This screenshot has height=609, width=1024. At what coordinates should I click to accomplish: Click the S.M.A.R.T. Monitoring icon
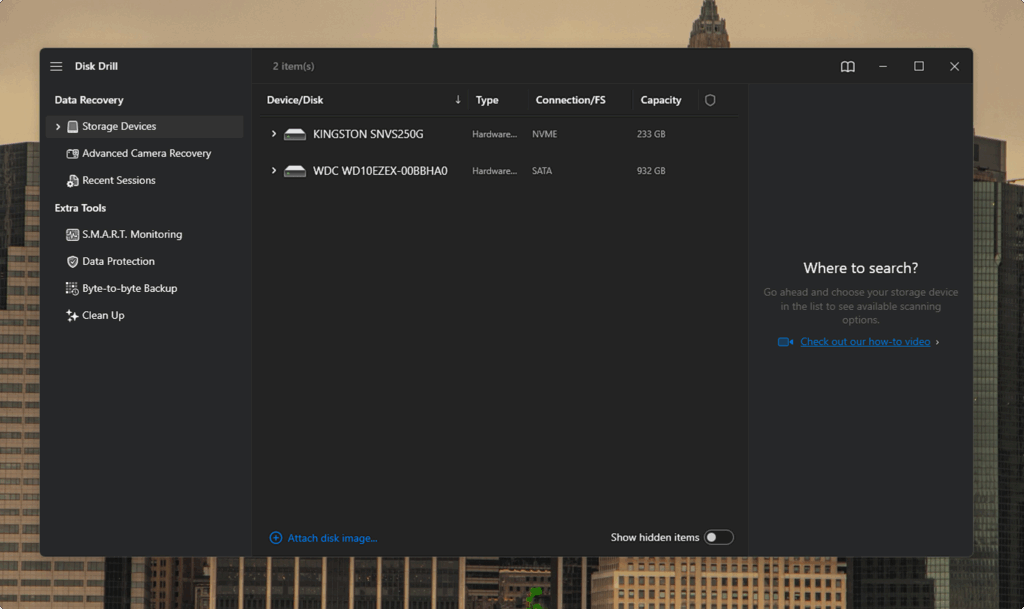[x=72, y=234]
